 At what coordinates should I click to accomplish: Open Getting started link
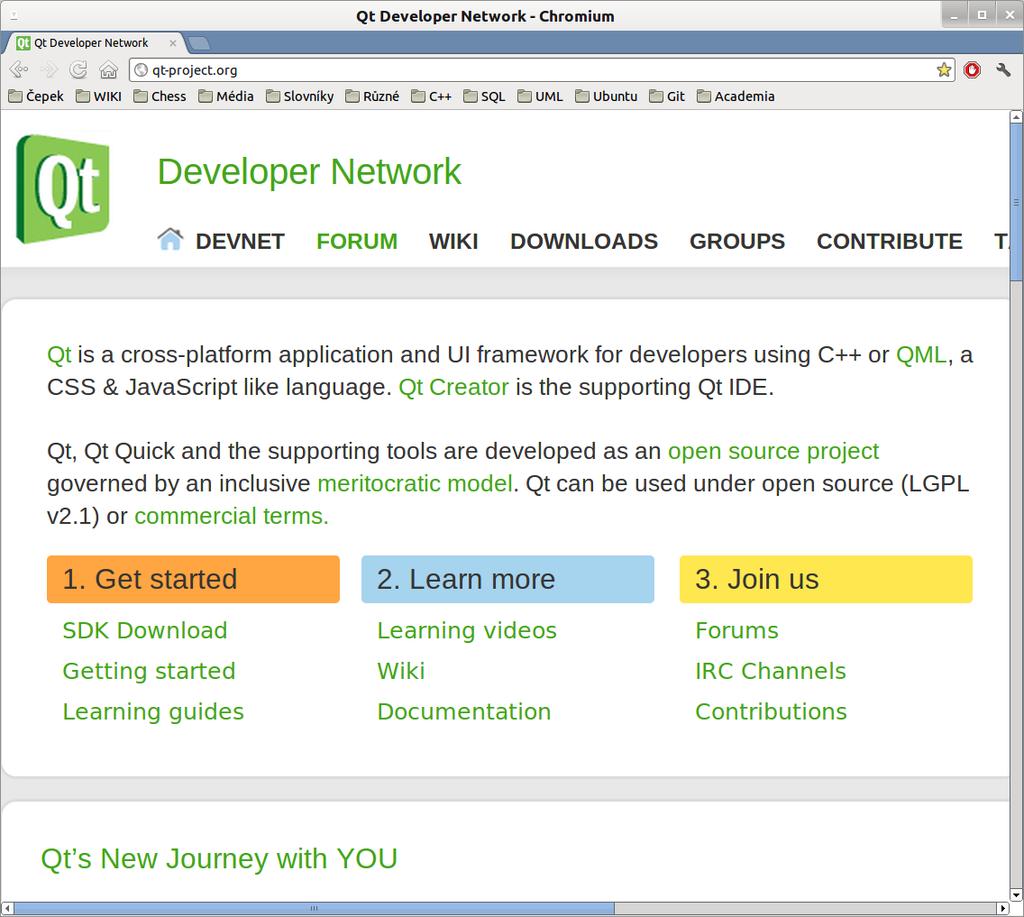click(x=149, y=671)
